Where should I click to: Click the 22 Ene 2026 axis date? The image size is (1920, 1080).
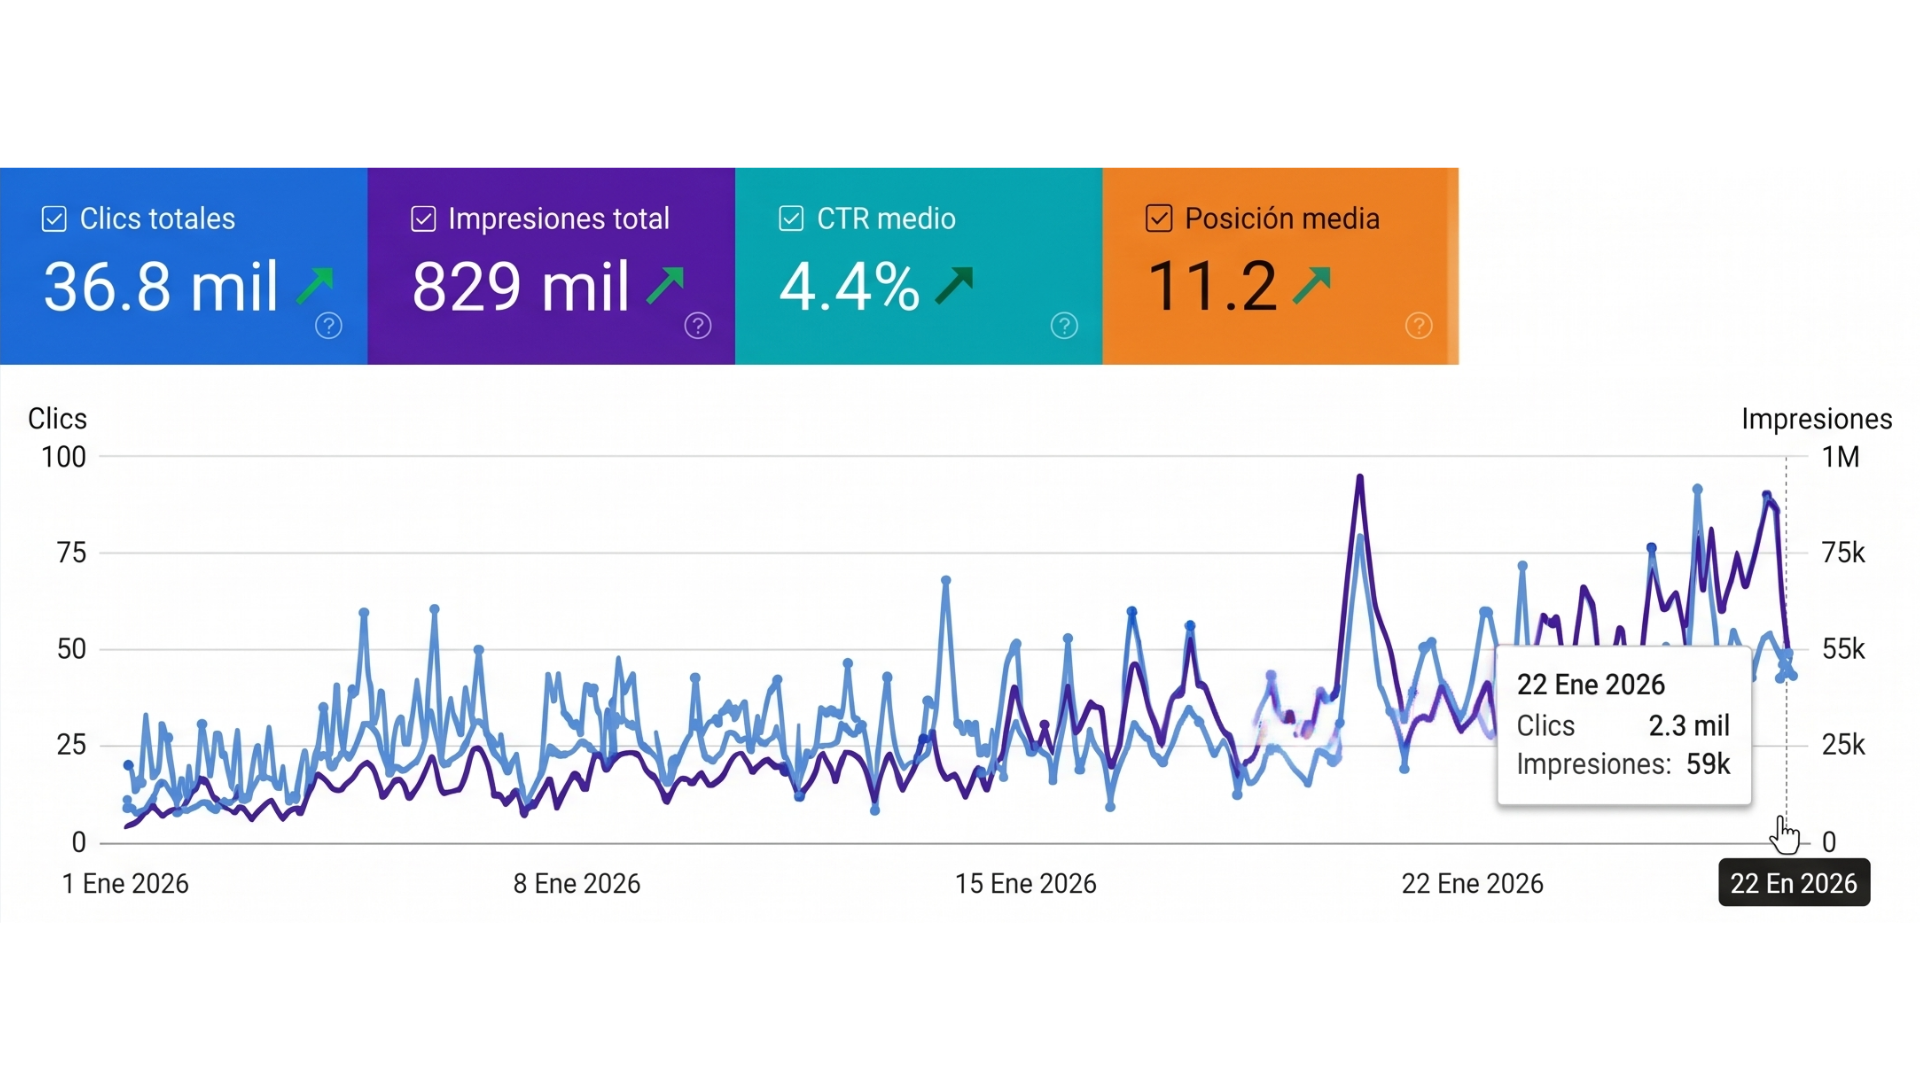[1472, 884]
